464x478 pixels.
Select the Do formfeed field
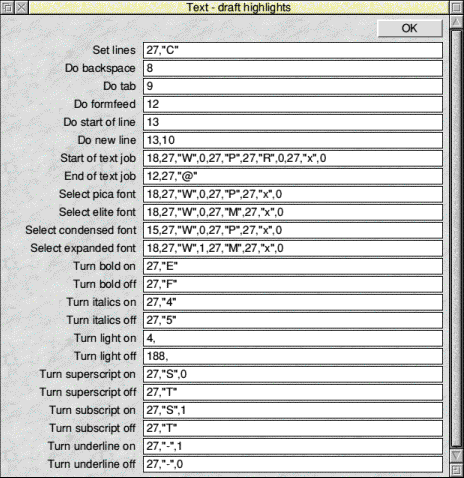(293, 104)
